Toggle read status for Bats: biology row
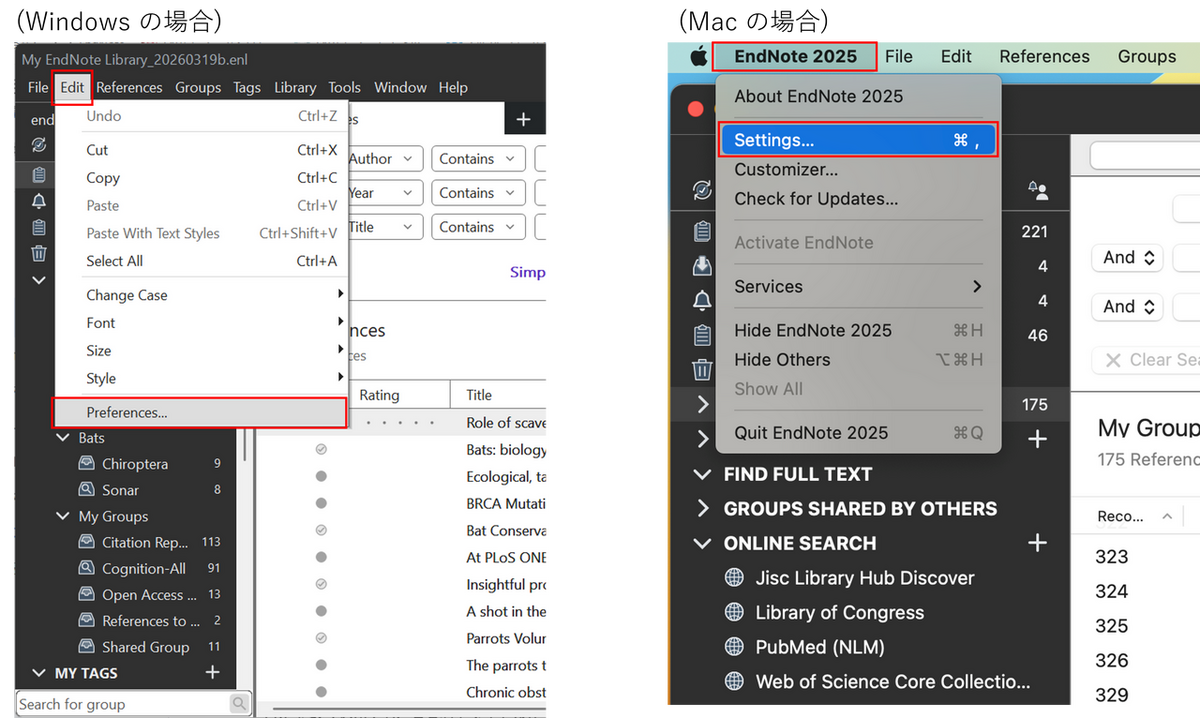 321,450
